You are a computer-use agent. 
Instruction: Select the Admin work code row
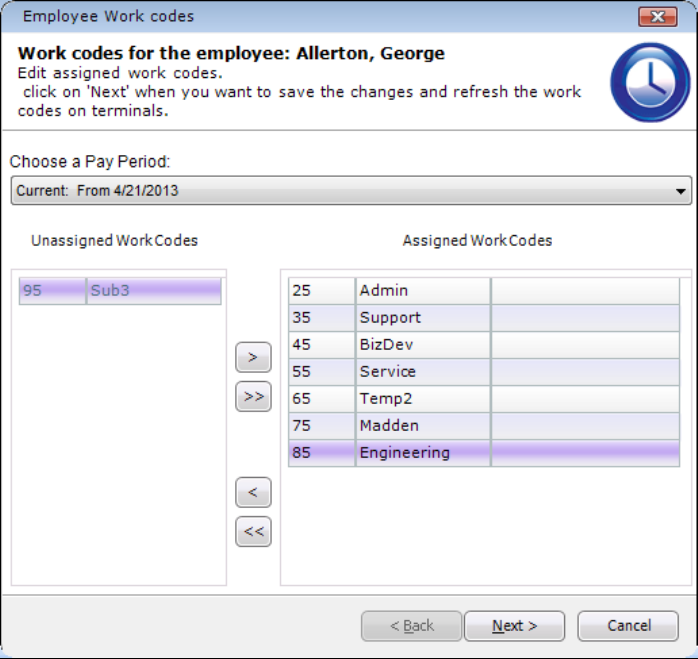click(x=422, y=291)
